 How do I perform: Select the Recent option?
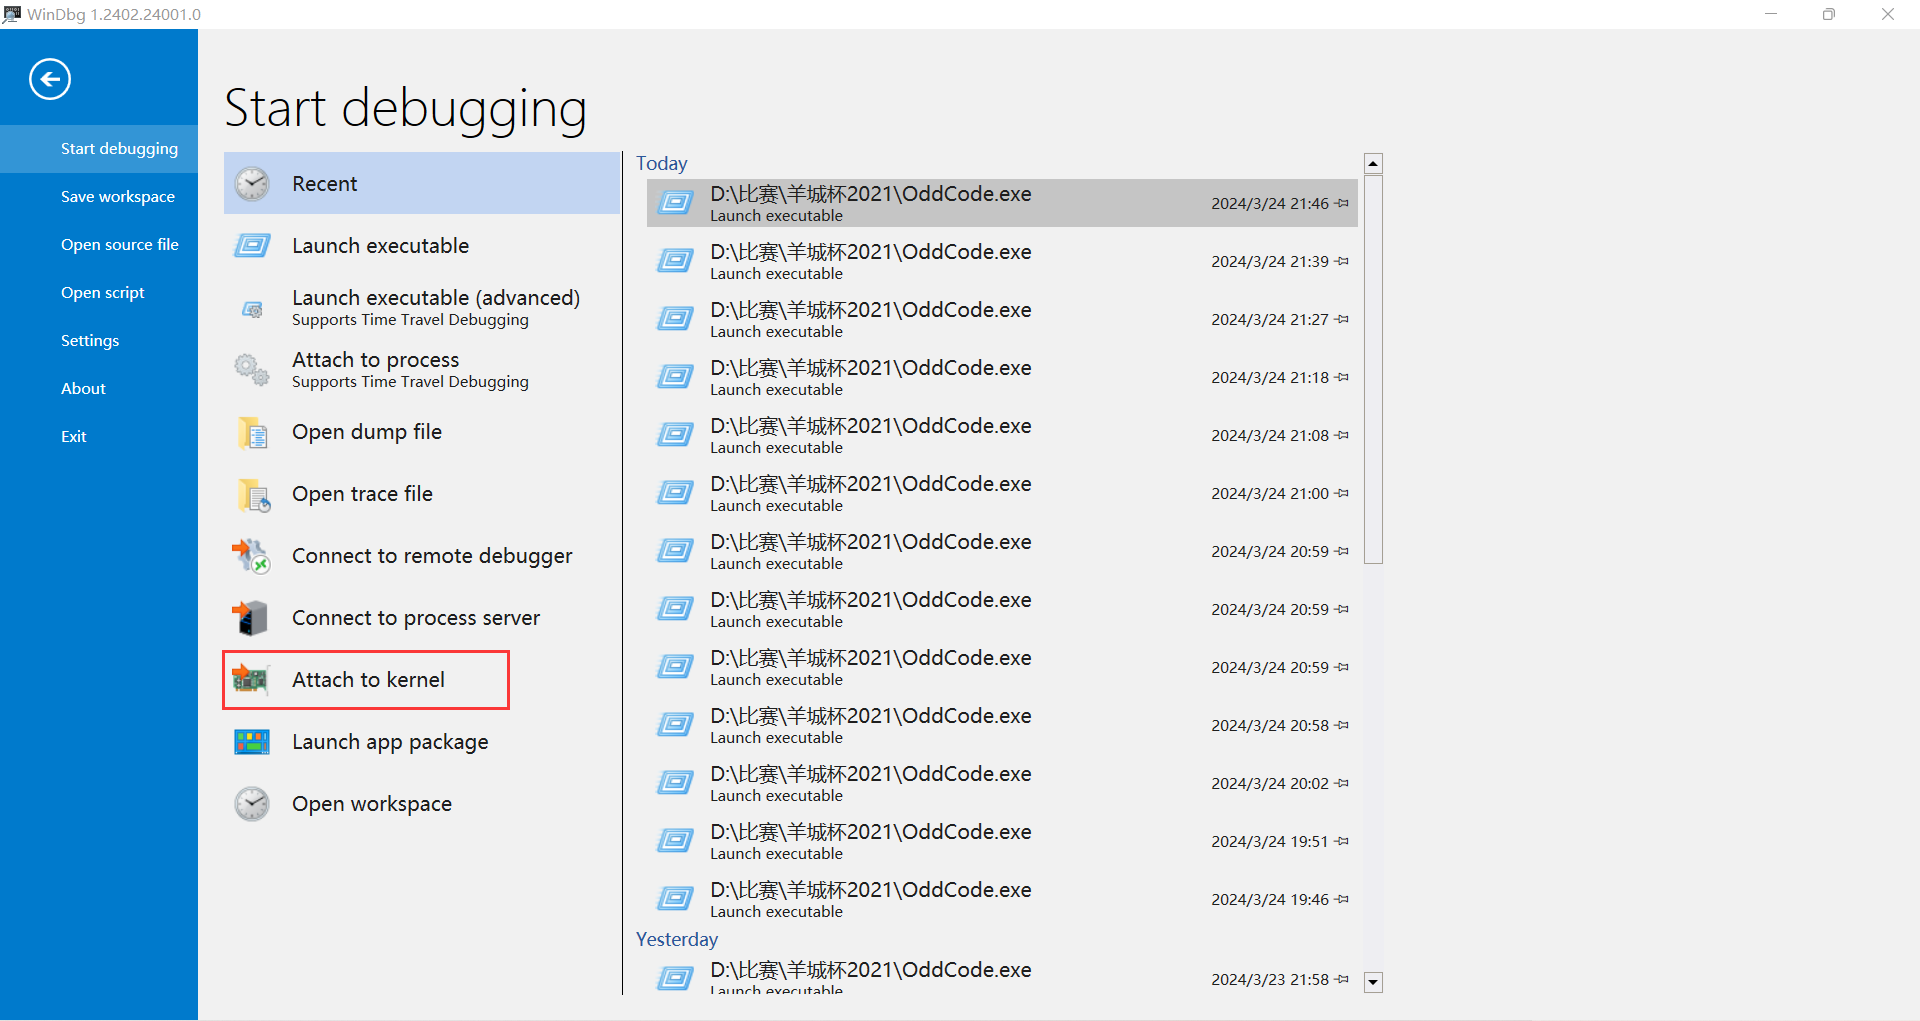click(x=422, y=184)
